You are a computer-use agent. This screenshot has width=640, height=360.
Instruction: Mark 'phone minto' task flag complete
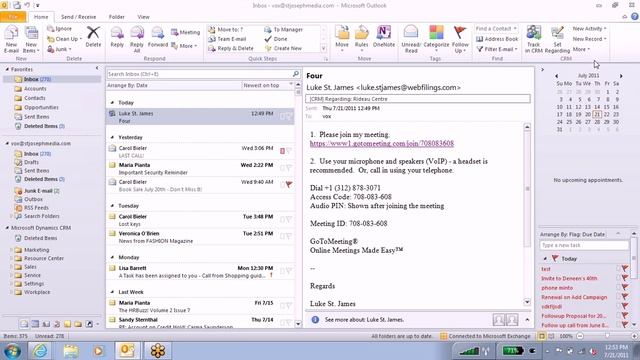pyautogui.click(x=624, y=287)
